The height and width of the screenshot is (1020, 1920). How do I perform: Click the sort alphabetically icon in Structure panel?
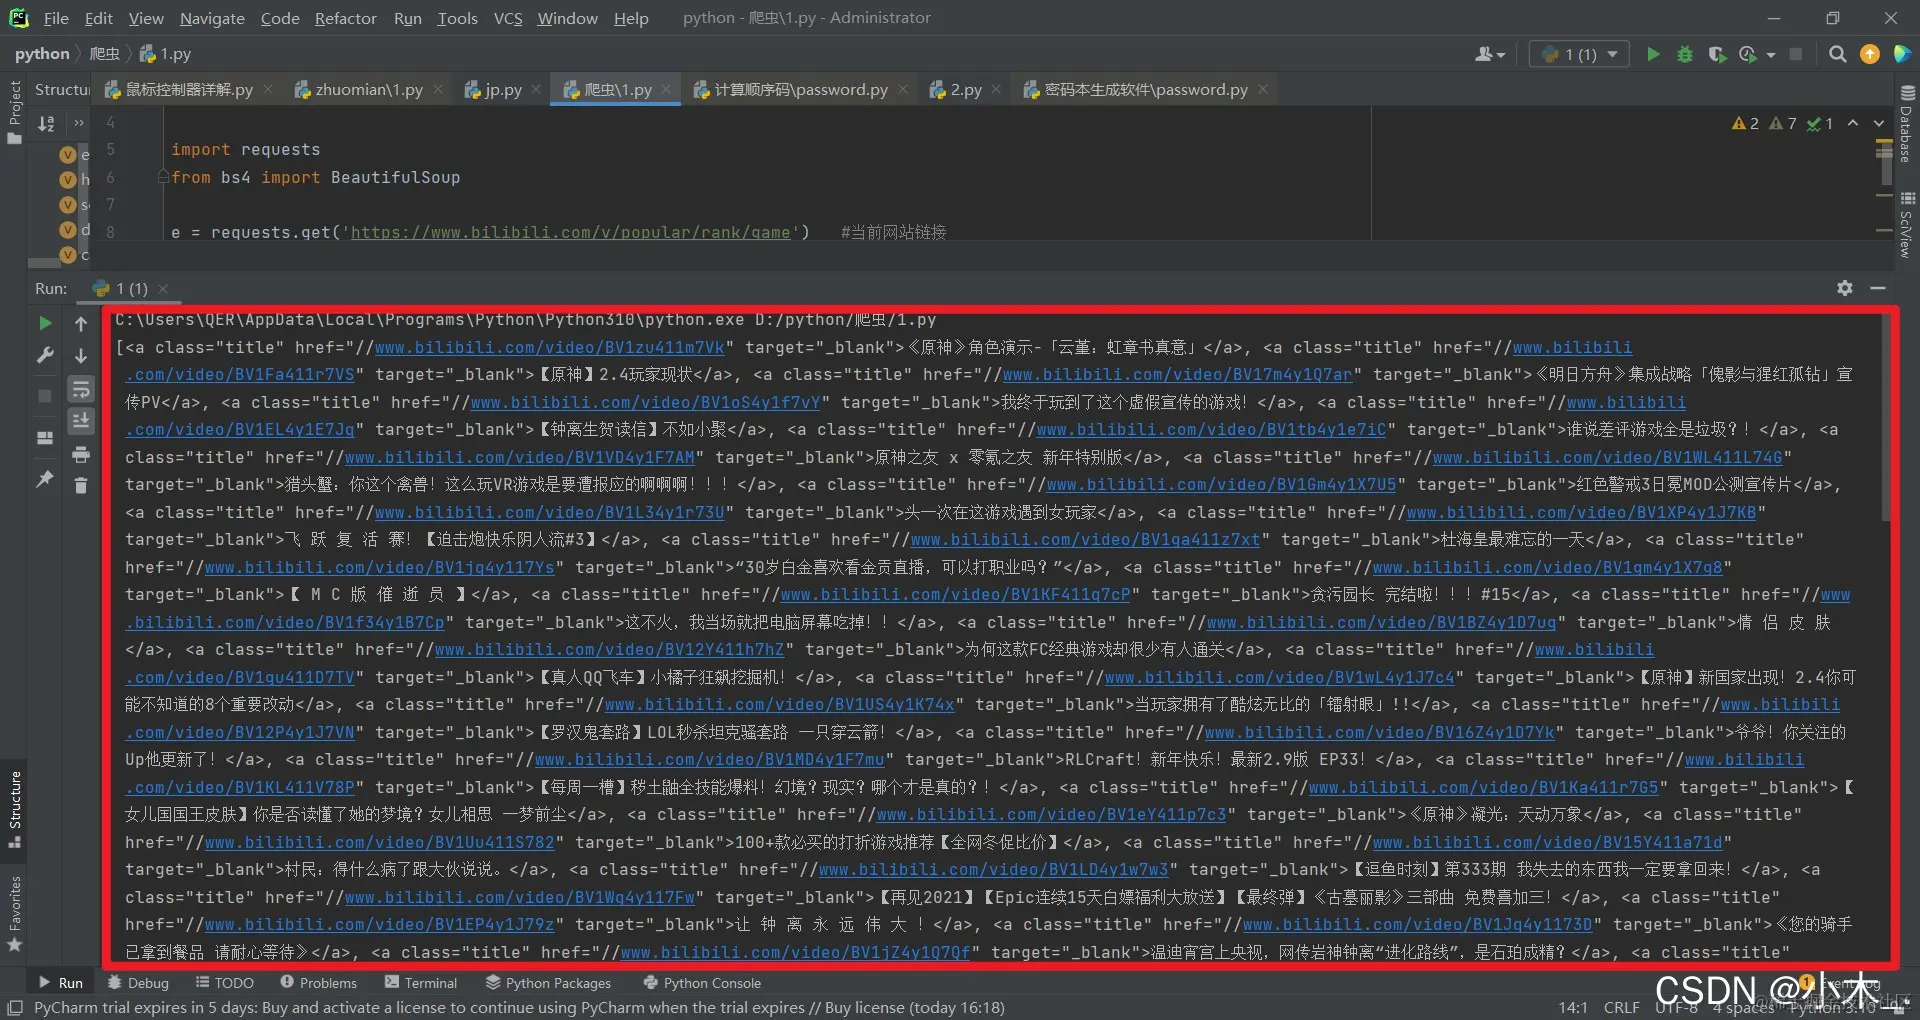(x=46, y=123)
